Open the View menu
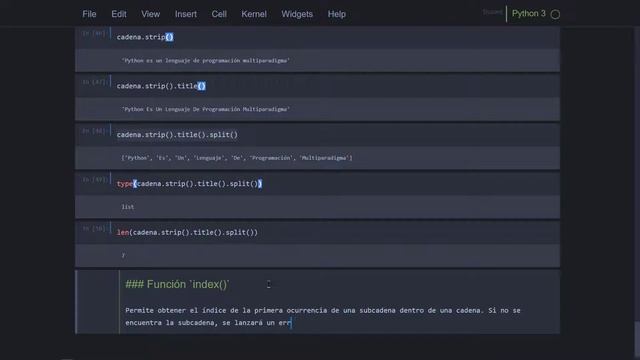640x360 pixels. point(151,14)
